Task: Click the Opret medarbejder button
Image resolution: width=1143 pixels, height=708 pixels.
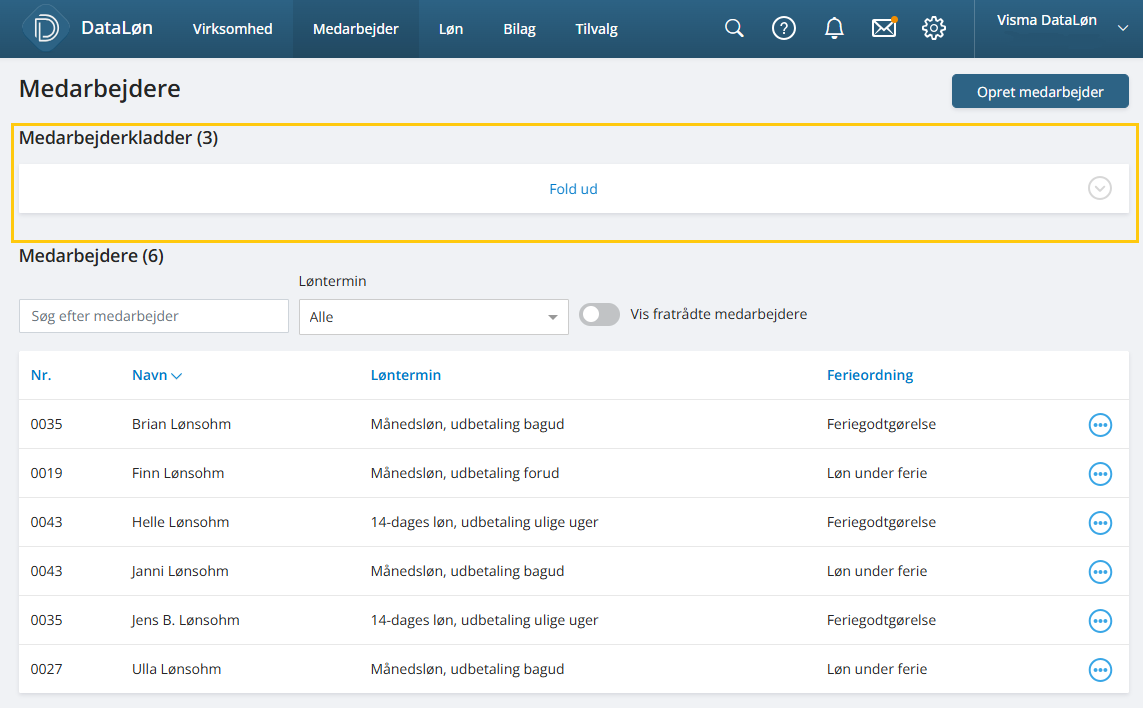Action: 1040,92
